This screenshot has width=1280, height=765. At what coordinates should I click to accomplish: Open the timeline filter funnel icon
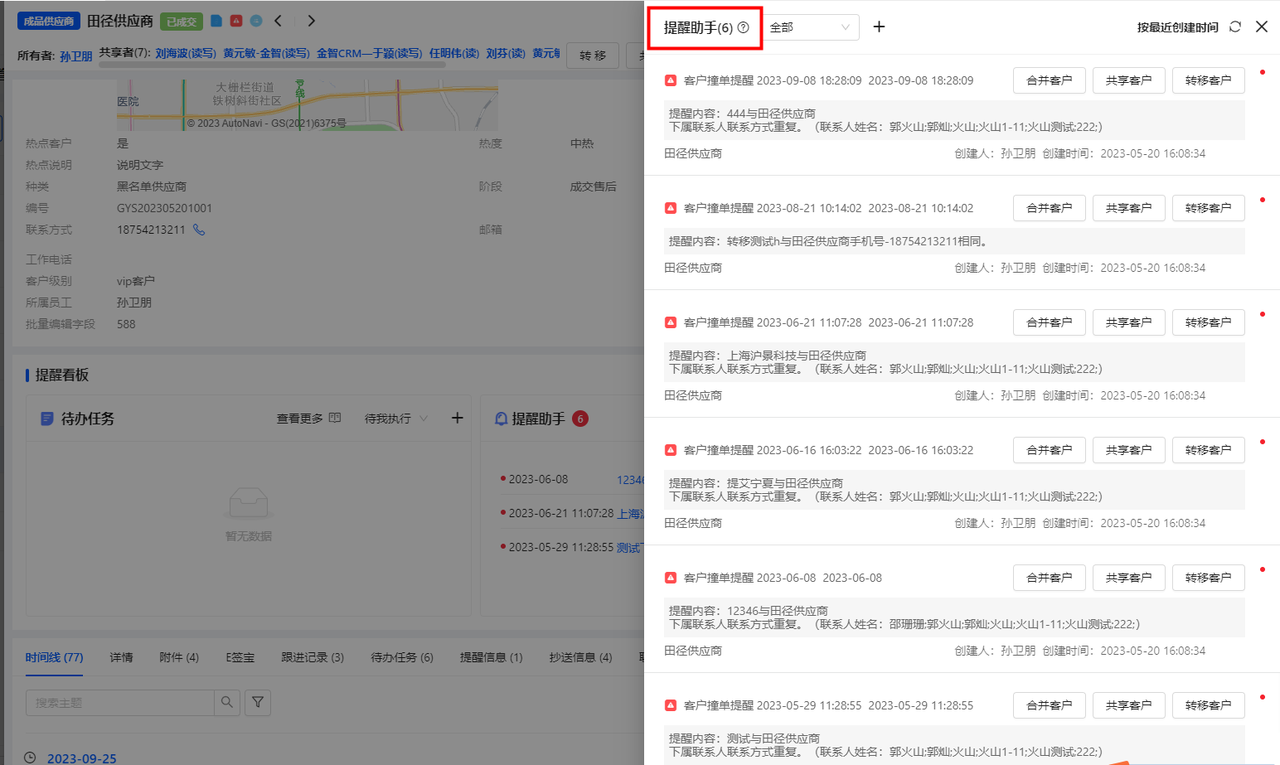[258, 703]
